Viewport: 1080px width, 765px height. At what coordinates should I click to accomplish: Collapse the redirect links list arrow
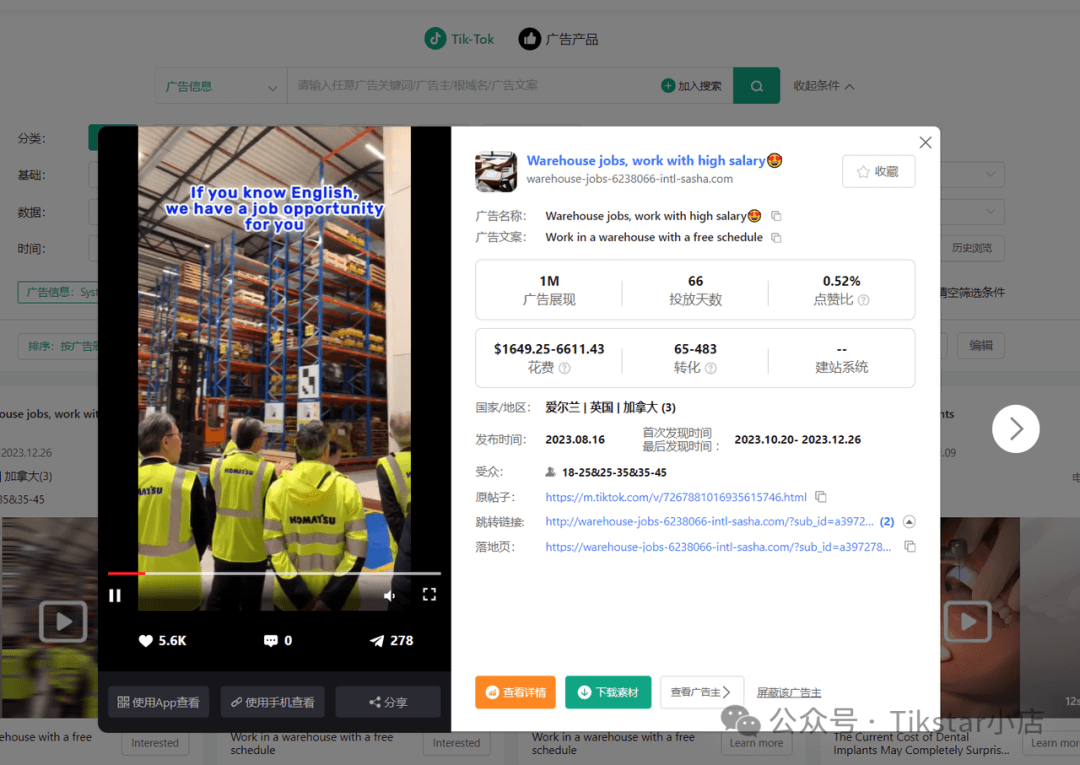point(909,521)
